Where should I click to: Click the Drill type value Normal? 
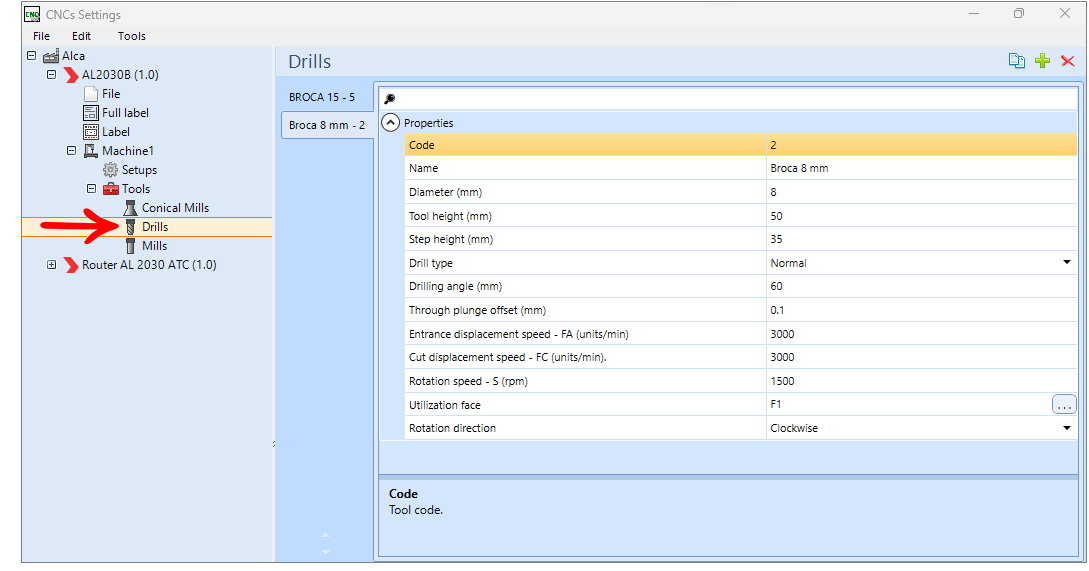click(788, 263)
